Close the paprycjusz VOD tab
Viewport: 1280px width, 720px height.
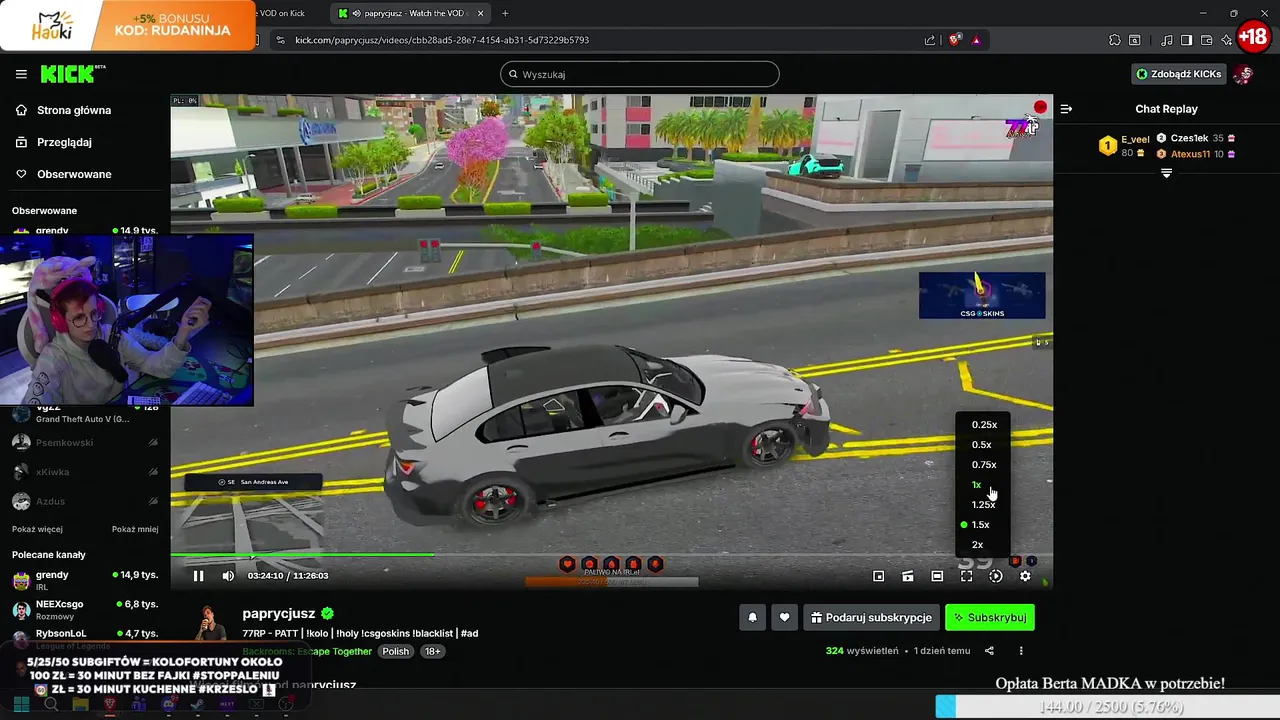(481, 13)
